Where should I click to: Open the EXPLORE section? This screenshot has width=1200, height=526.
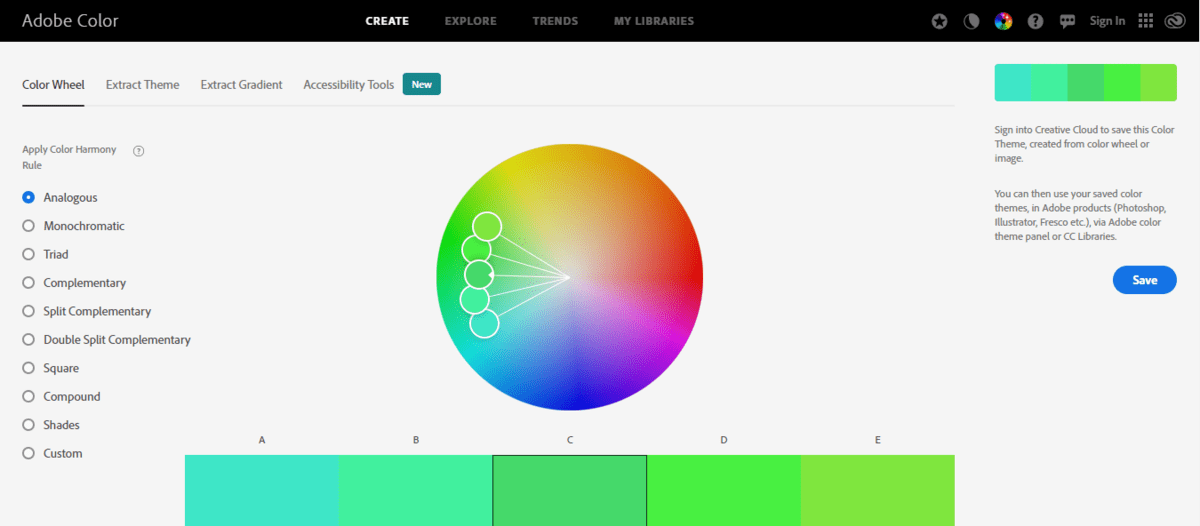point(470,21)
